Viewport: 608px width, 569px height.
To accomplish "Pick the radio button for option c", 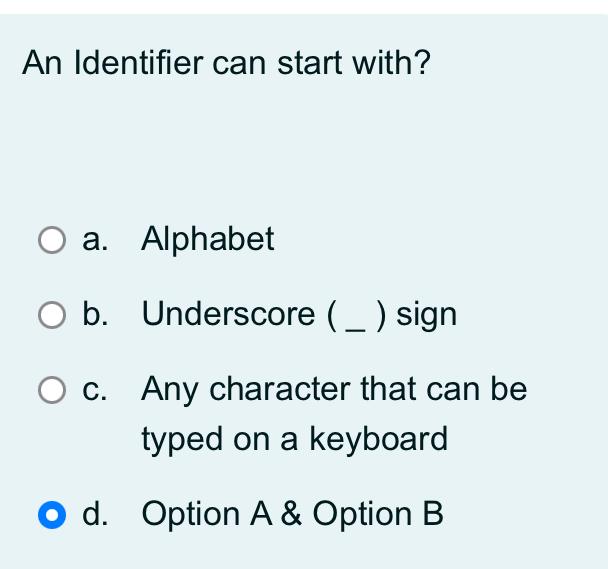I will 50,390.
